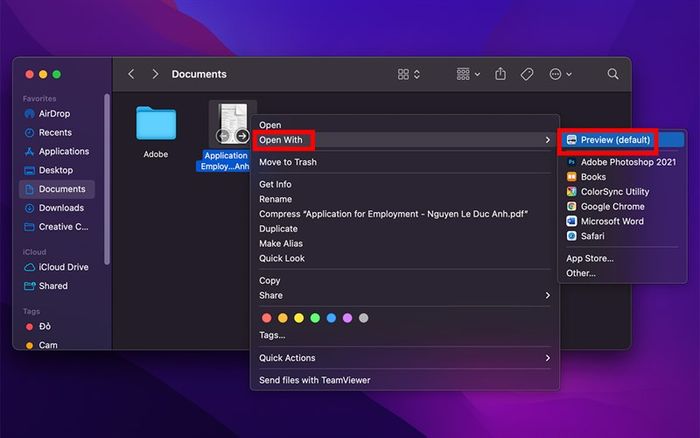Apply the purple color tag

click(x=347, y=318)
